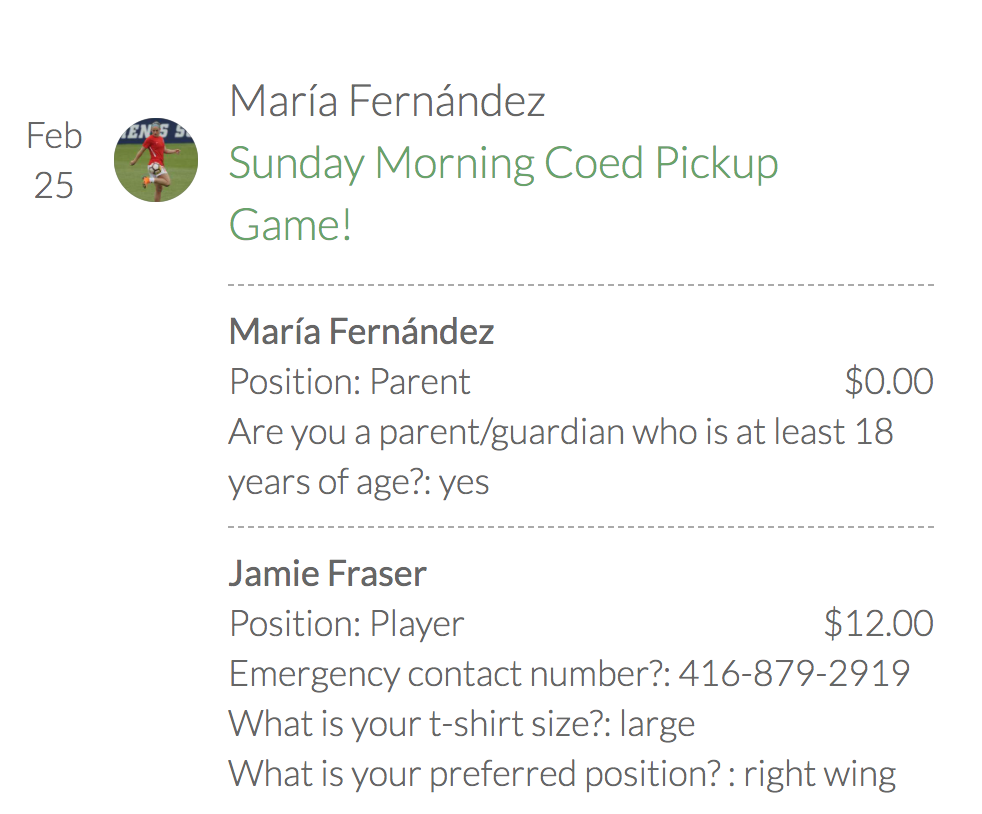
Task: Click the word Game! in the title
Action: point(290,224)
